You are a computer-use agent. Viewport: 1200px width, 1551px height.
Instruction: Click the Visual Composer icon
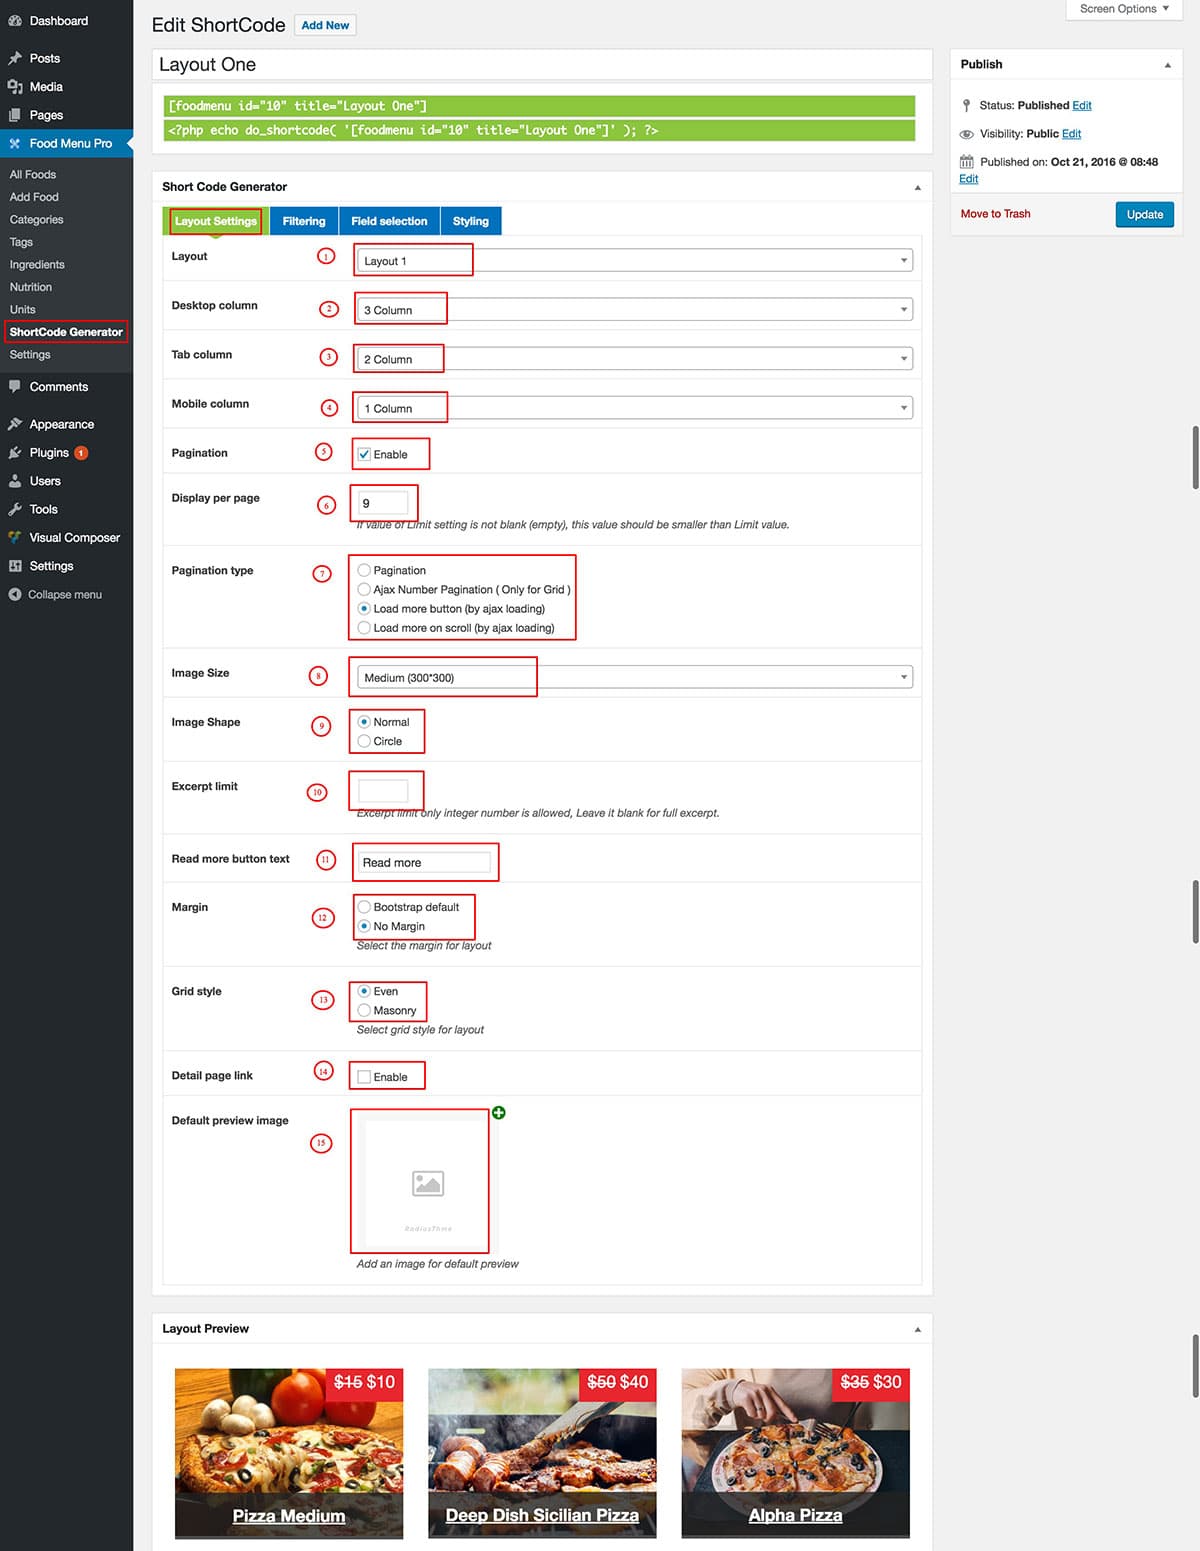tap(15, 538)
